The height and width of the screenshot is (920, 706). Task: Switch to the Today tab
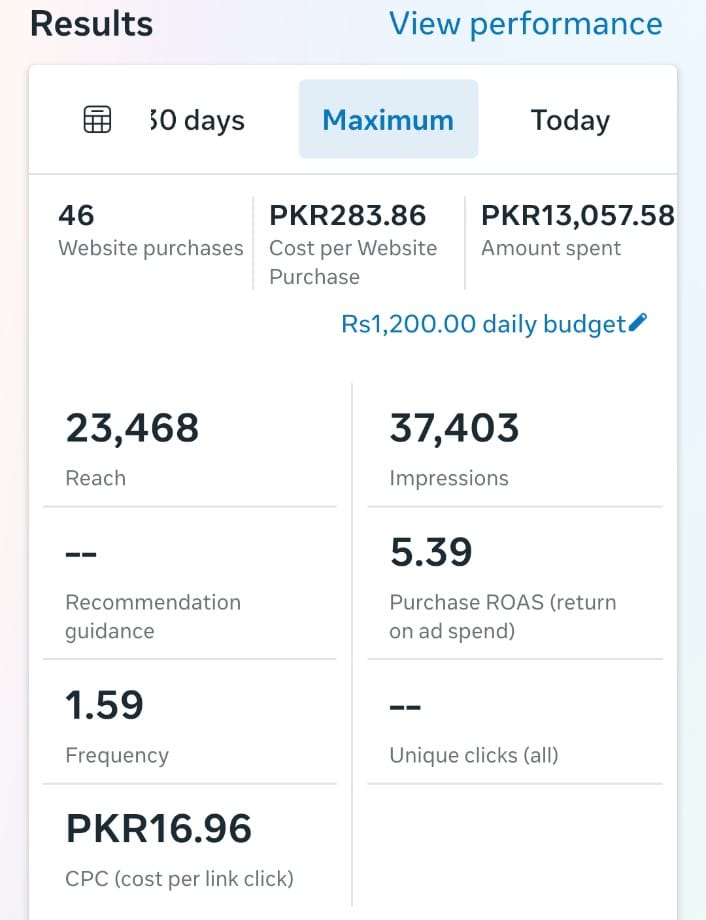570,120
